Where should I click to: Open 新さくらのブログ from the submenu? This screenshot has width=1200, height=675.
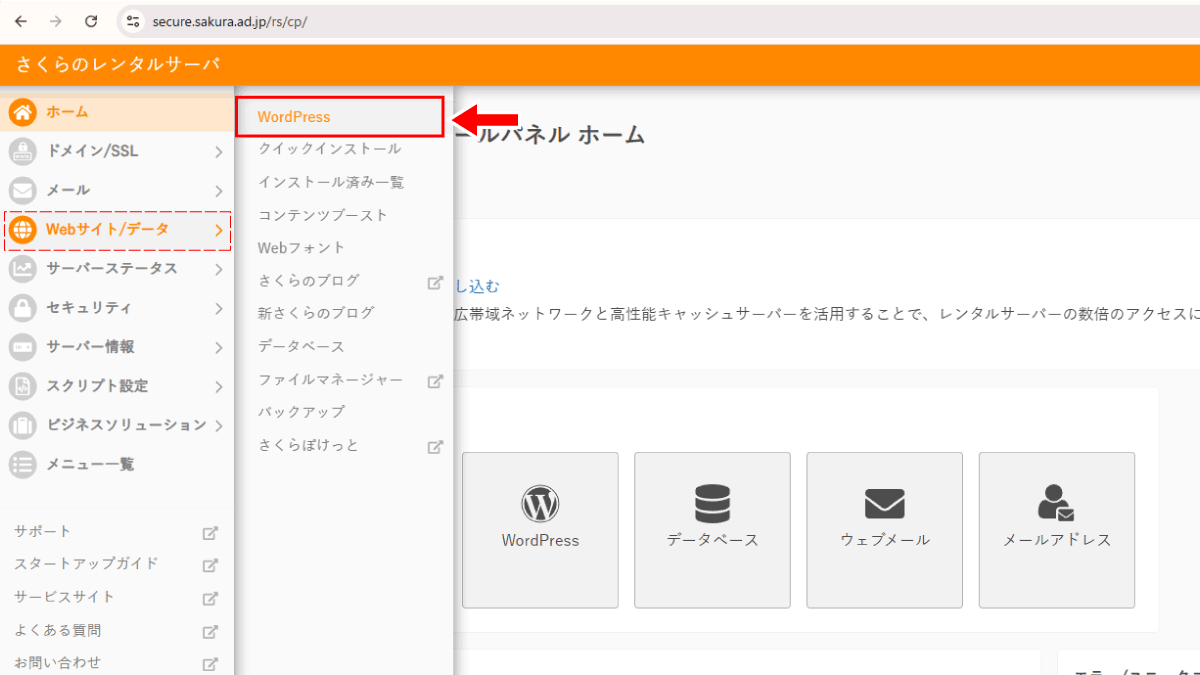point(316,313)
